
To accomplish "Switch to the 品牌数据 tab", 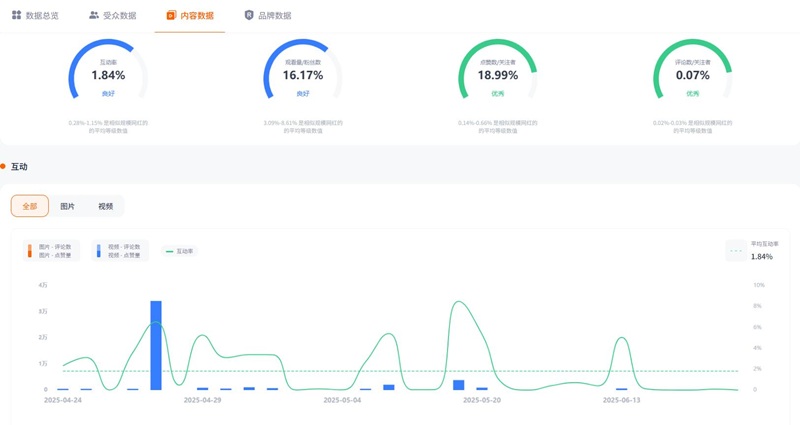I will (274, 16).
